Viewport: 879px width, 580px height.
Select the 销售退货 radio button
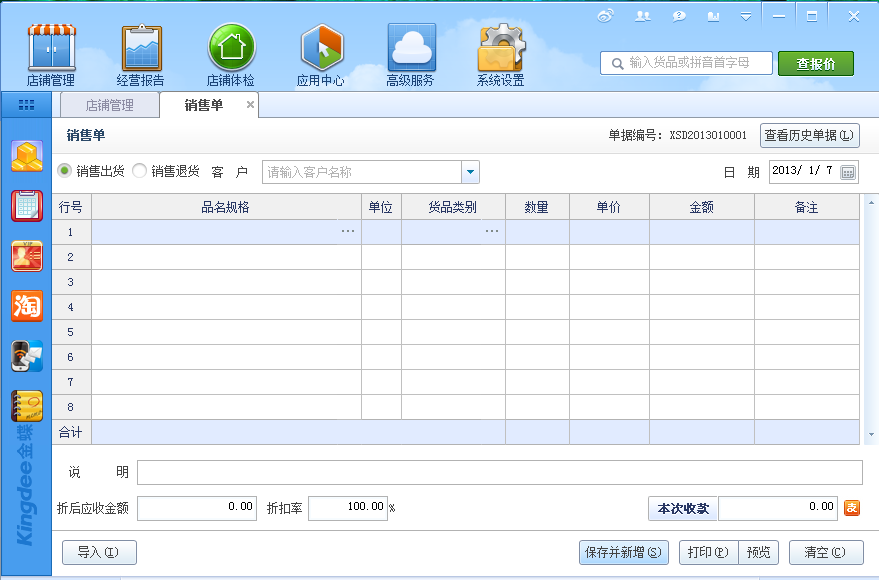(x=140, y=171)
